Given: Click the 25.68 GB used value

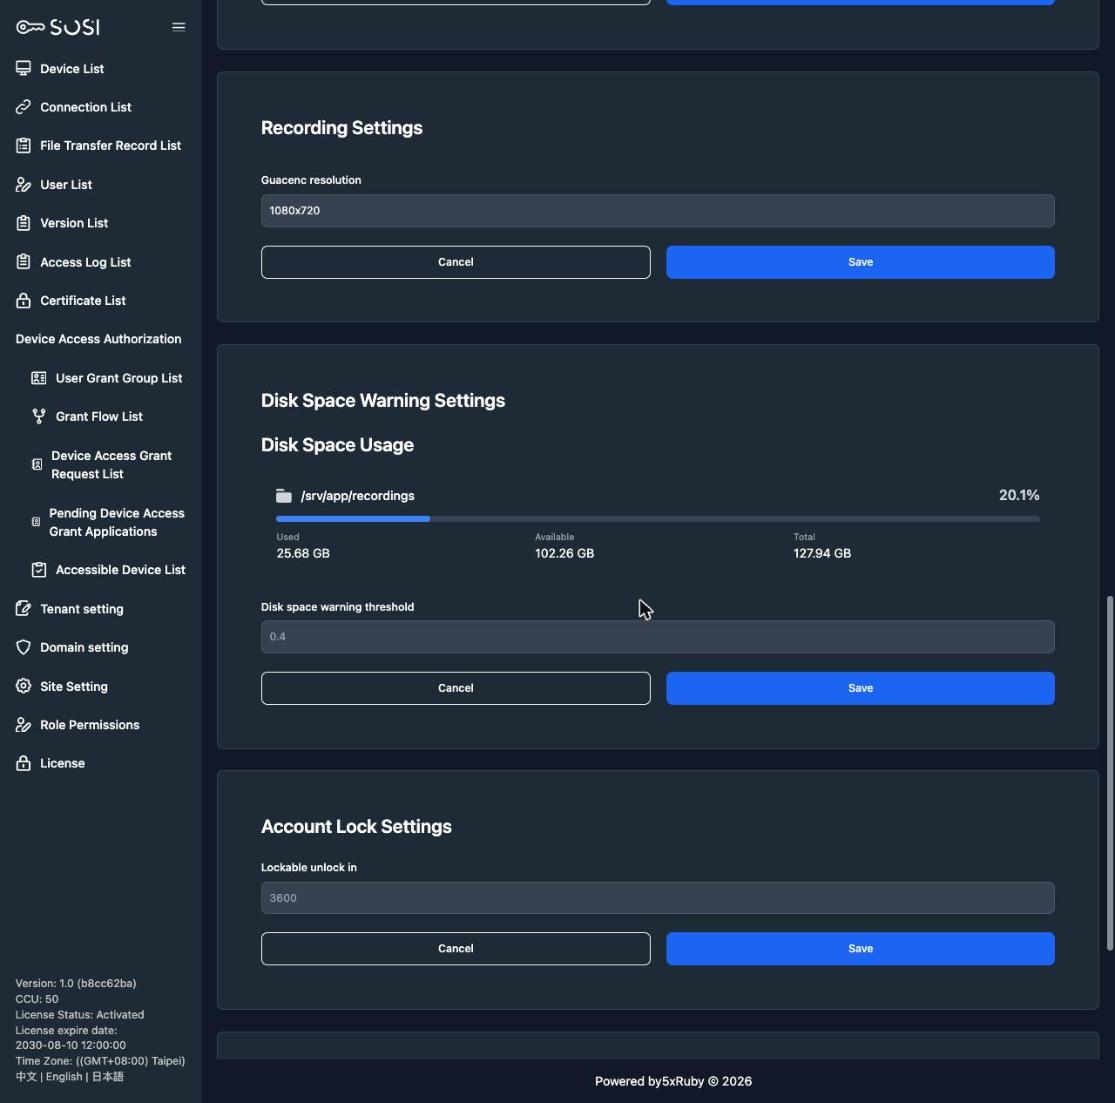Looking at the screenshot, I should [x=303, y=553].
